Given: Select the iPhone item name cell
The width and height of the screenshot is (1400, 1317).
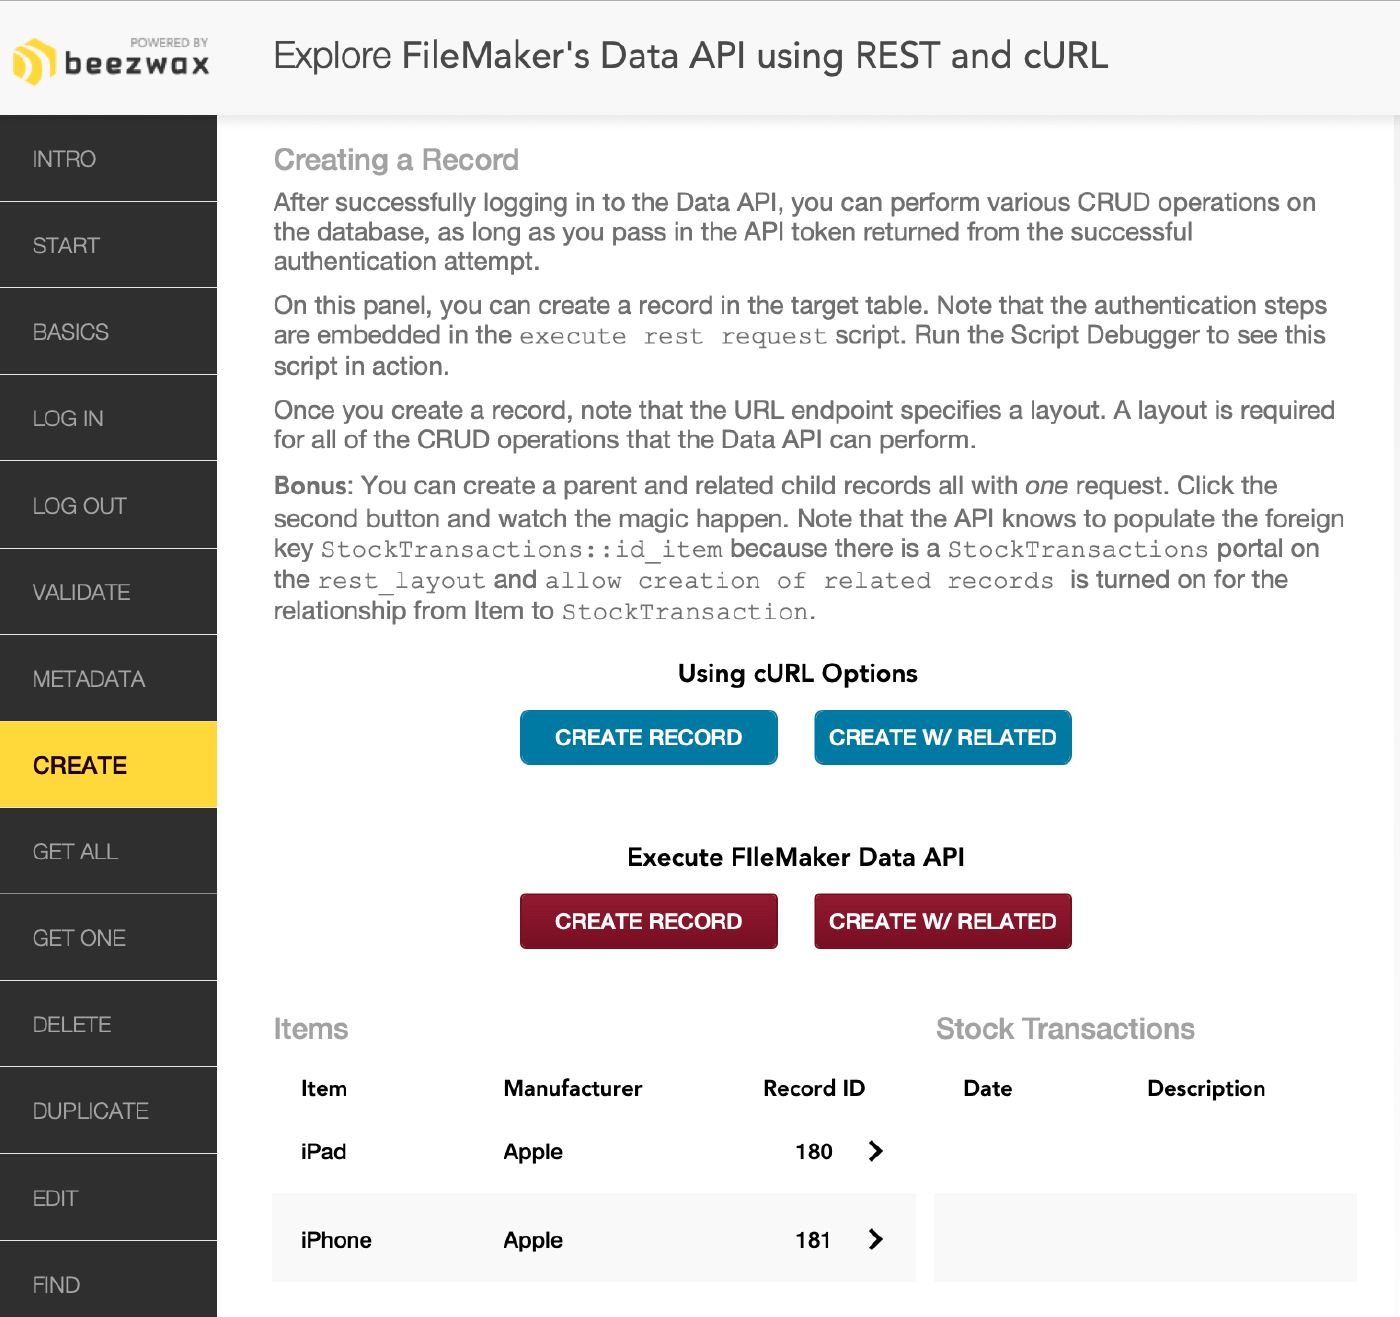Looking at the screenshot, I should click(x=336, y=1240).
